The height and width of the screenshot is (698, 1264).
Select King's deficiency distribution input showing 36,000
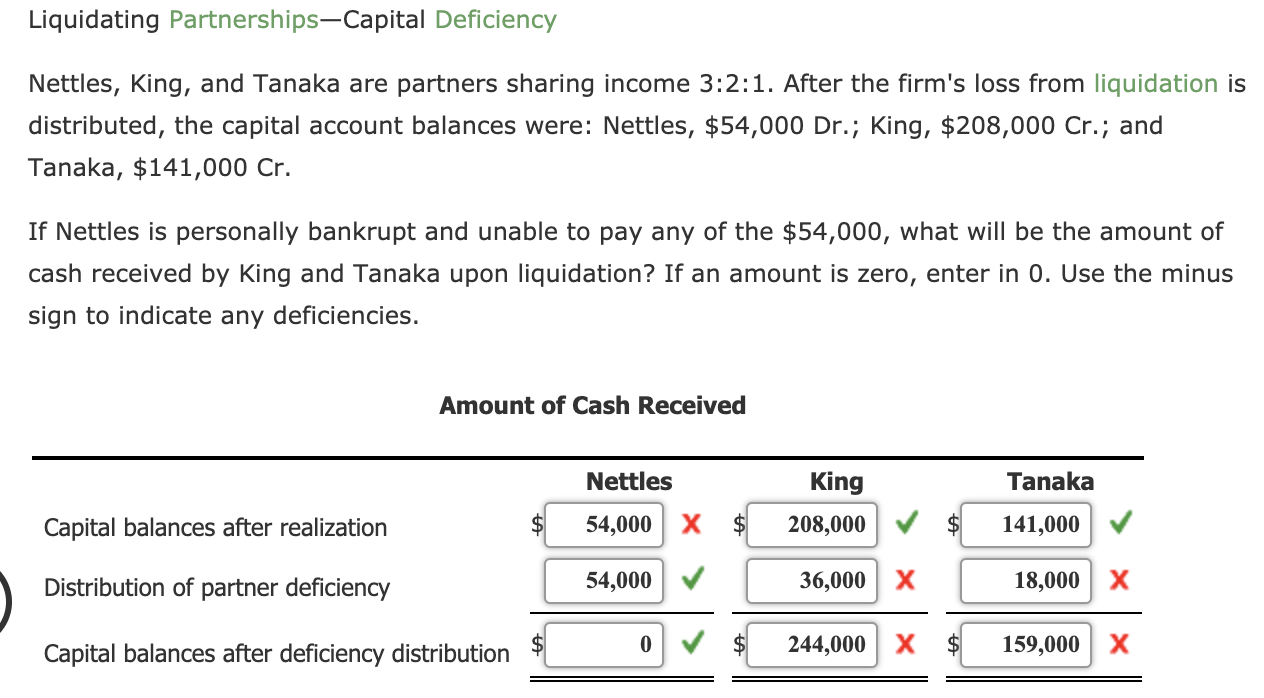click(811, 580)
